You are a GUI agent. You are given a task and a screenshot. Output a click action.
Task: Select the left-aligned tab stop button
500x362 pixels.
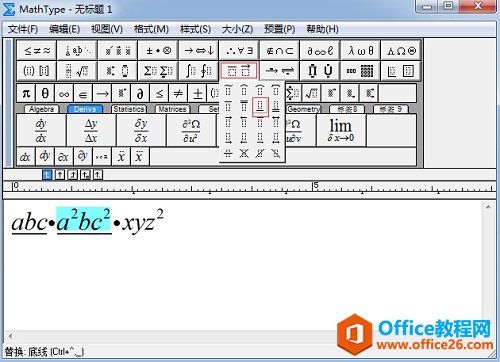[47, 174]
